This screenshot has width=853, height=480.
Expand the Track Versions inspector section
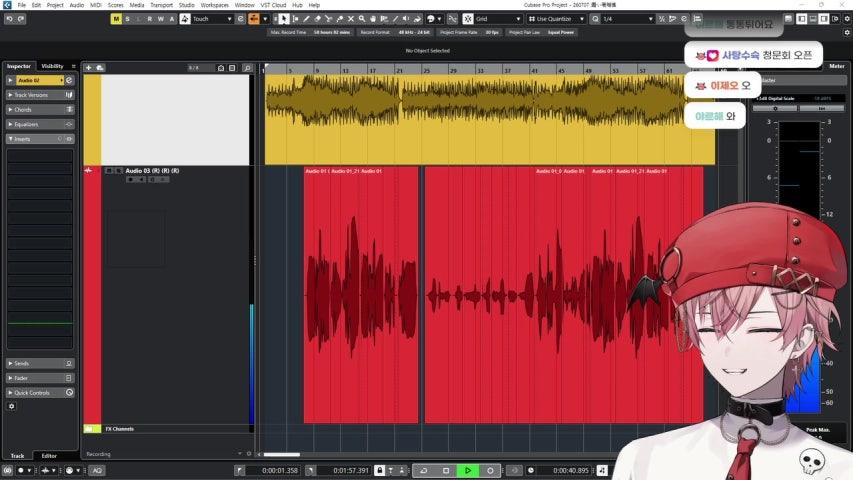40,95
